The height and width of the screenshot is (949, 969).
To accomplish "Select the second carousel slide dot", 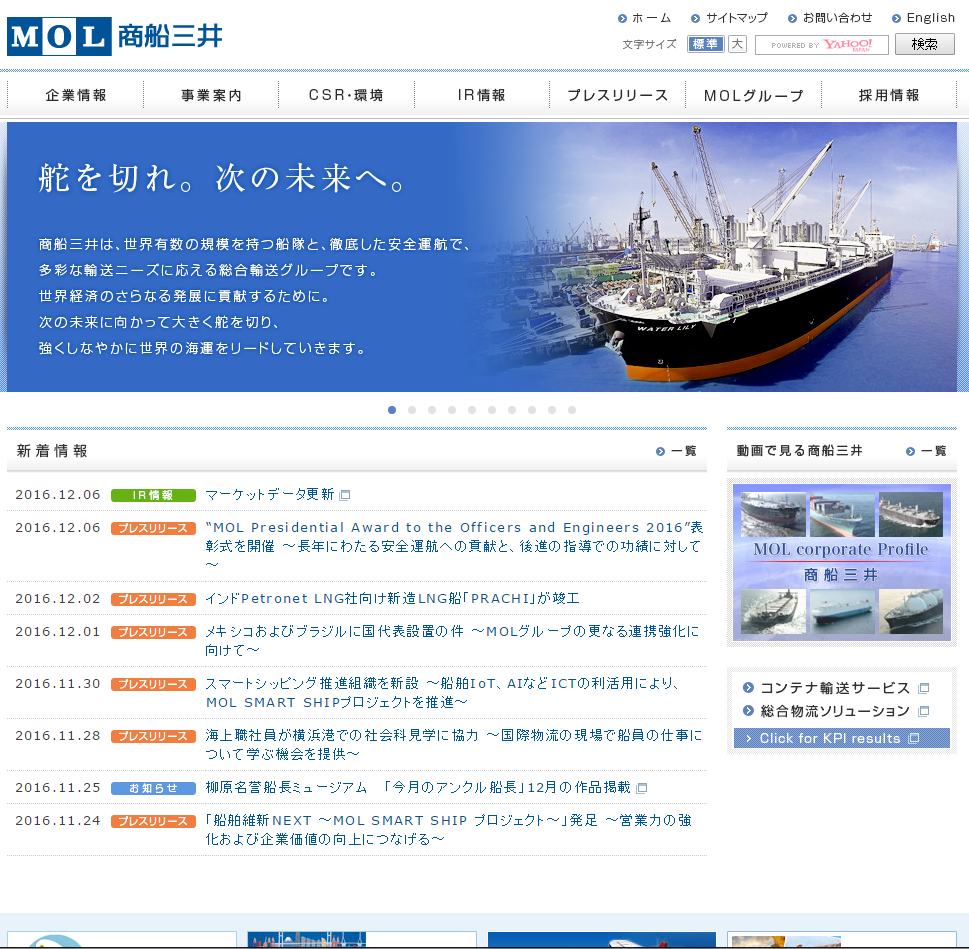I will pyautogui.click(x=412, y=410).
